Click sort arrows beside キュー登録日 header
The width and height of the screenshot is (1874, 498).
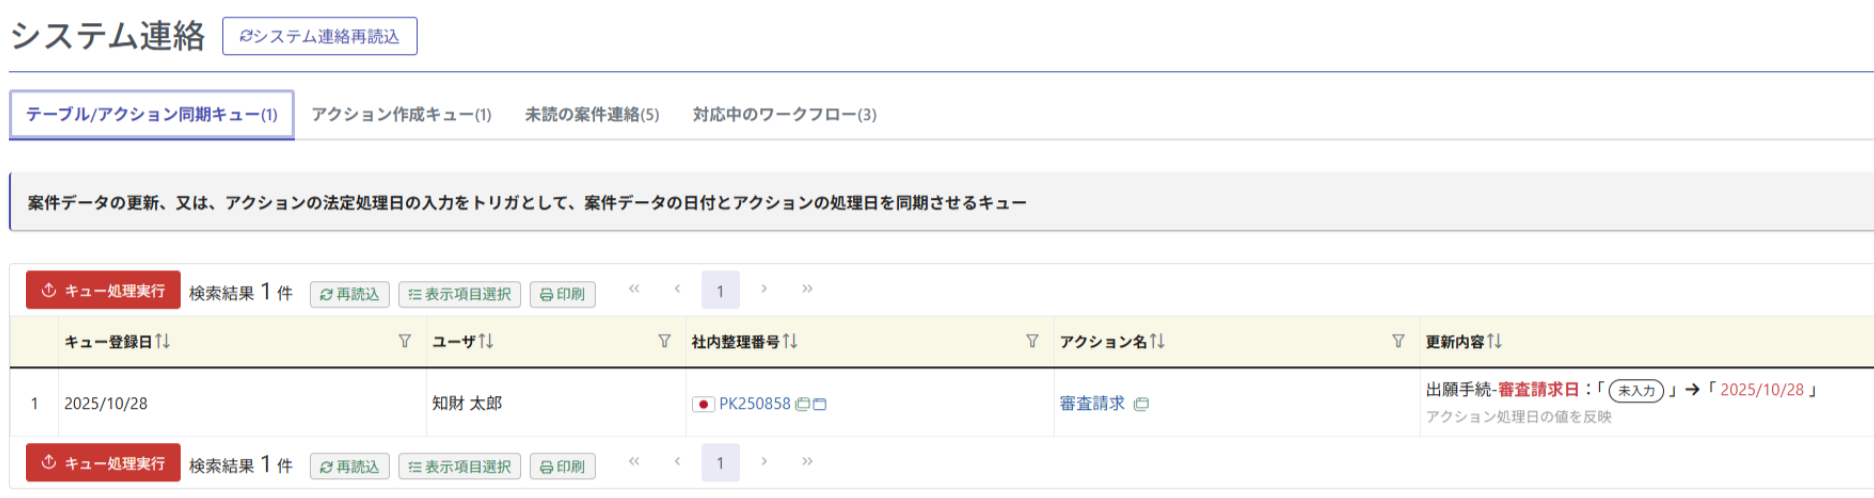(x=163, y=342)
